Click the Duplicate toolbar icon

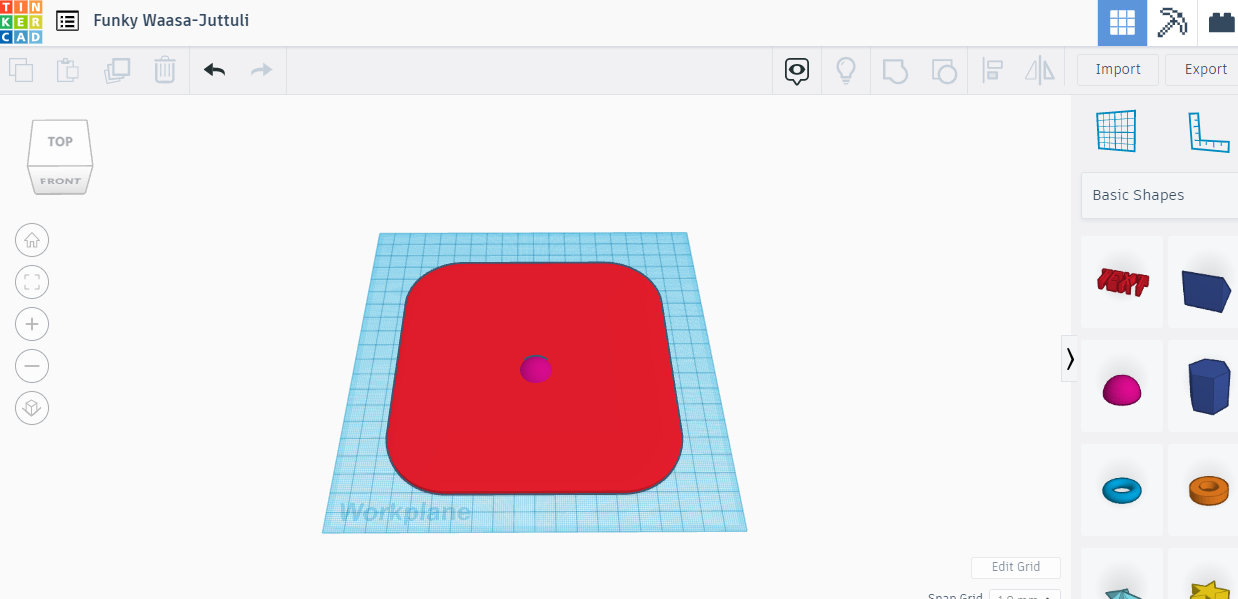pos(117,70)
